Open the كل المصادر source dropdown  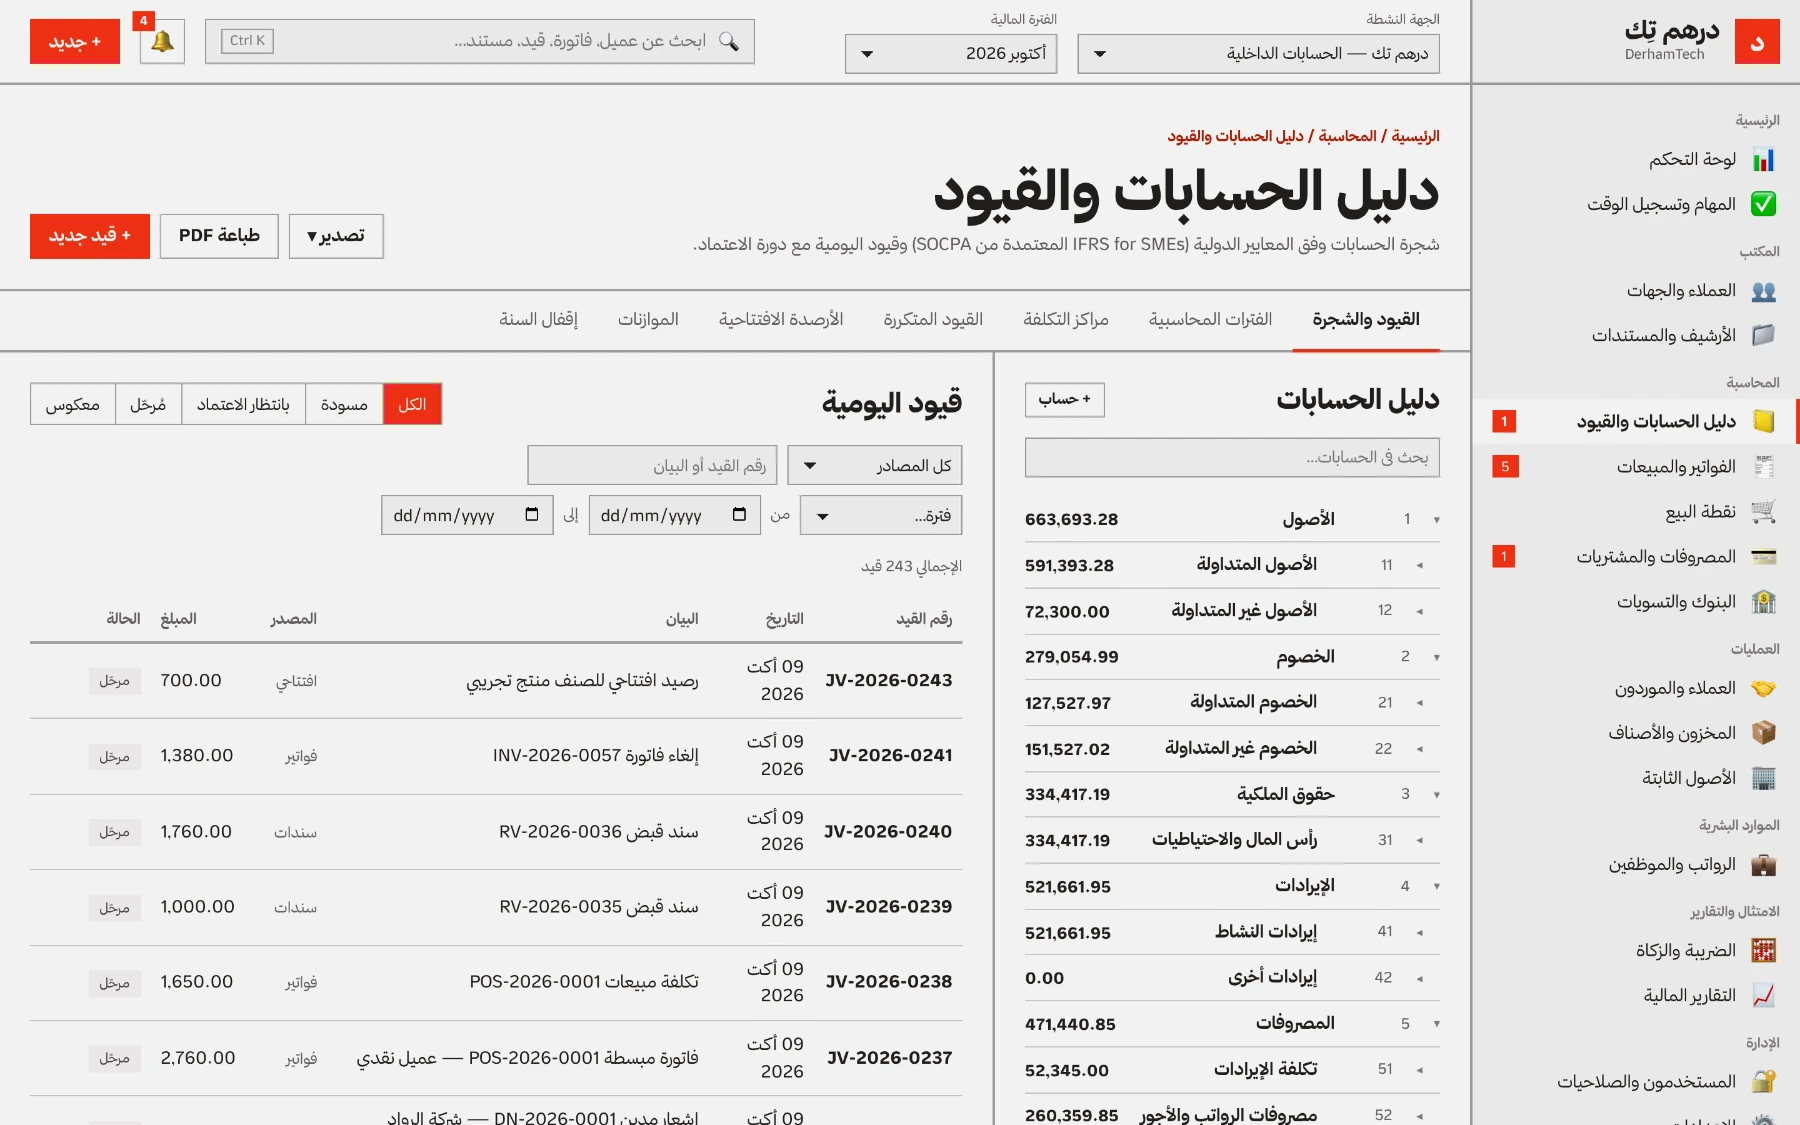[x=875, y=465]
